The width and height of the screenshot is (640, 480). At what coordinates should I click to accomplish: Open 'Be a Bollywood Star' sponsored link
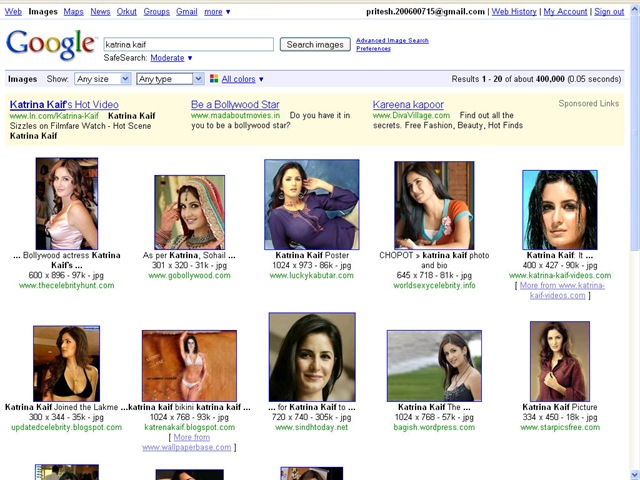tap(235, 105)
